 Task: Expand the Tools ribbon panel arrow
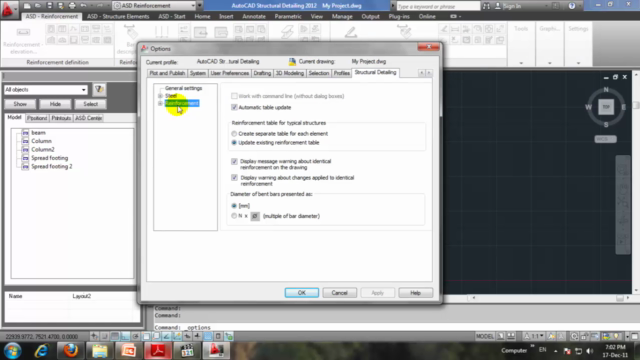pos(521,63)
